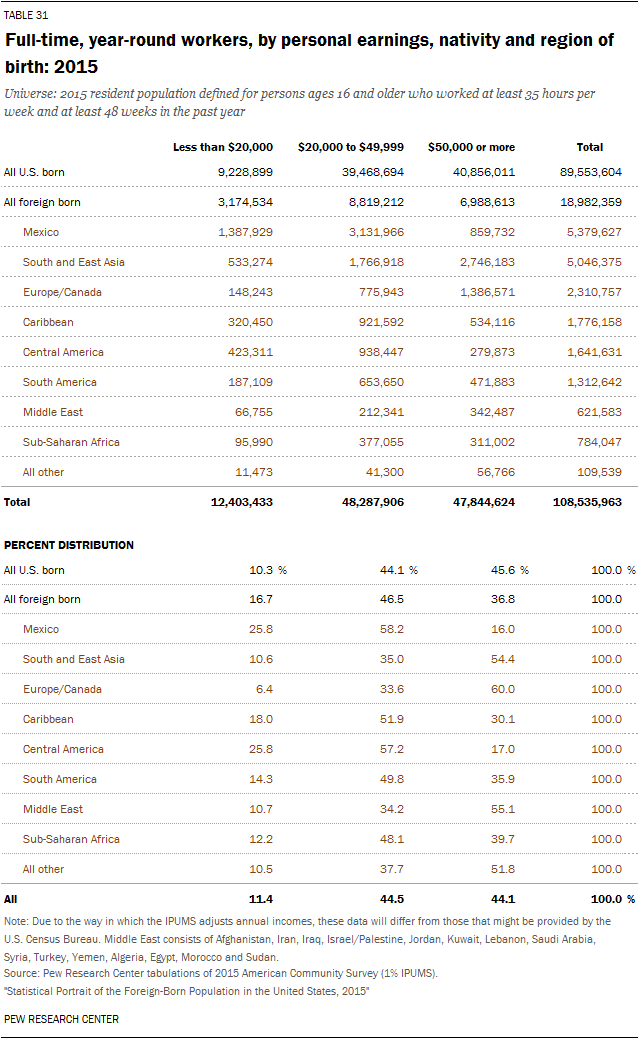Click South and East Asia value 2,746,183

(x=481, y=262)
